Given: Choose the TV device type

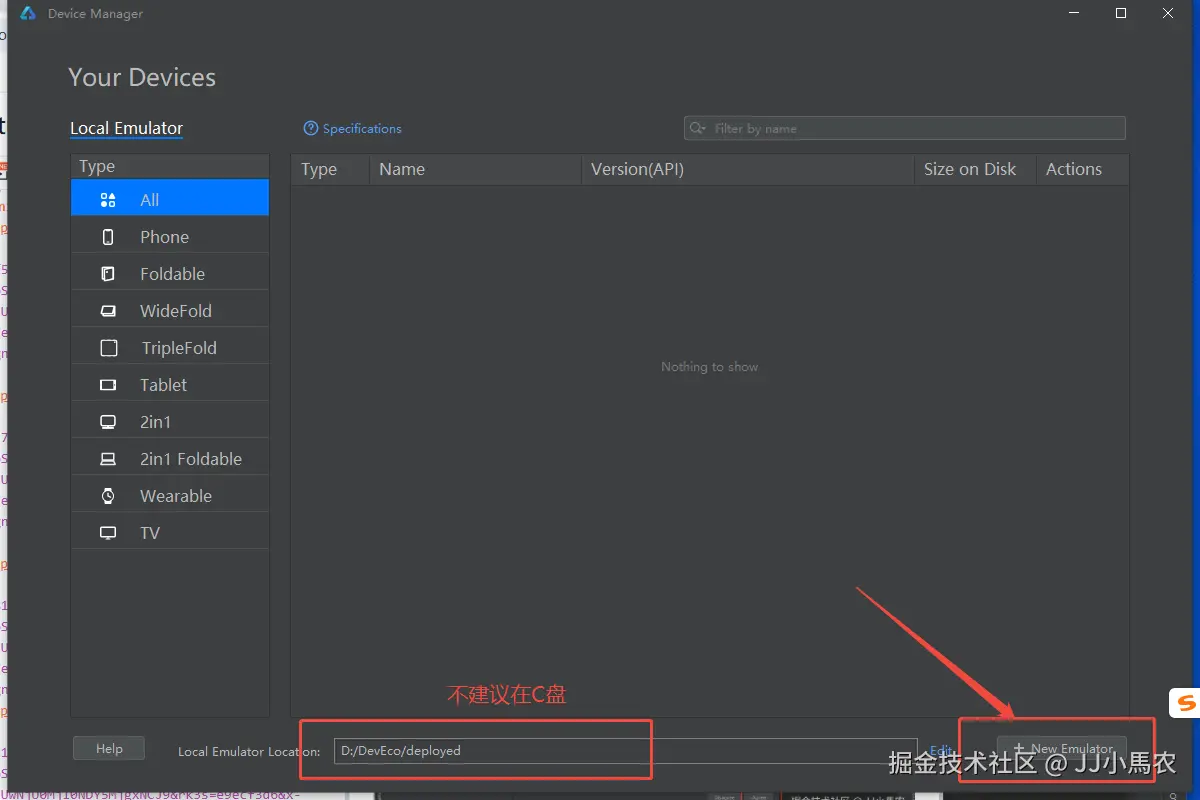Looking at the screenshot, I should pyautogui.click(x=170, y=533).
